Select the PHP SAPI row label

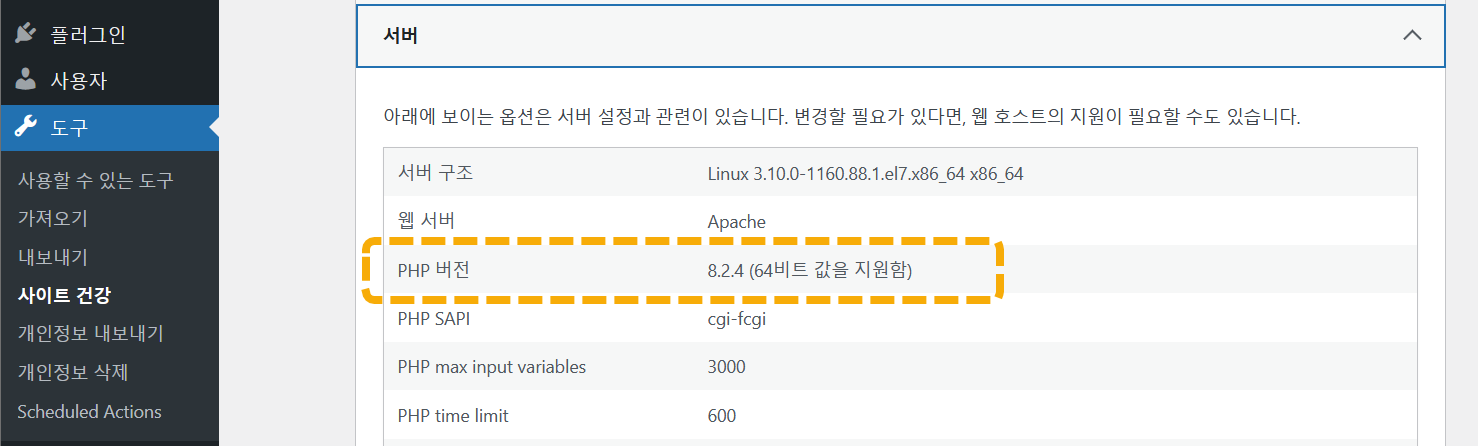(433, 319)
